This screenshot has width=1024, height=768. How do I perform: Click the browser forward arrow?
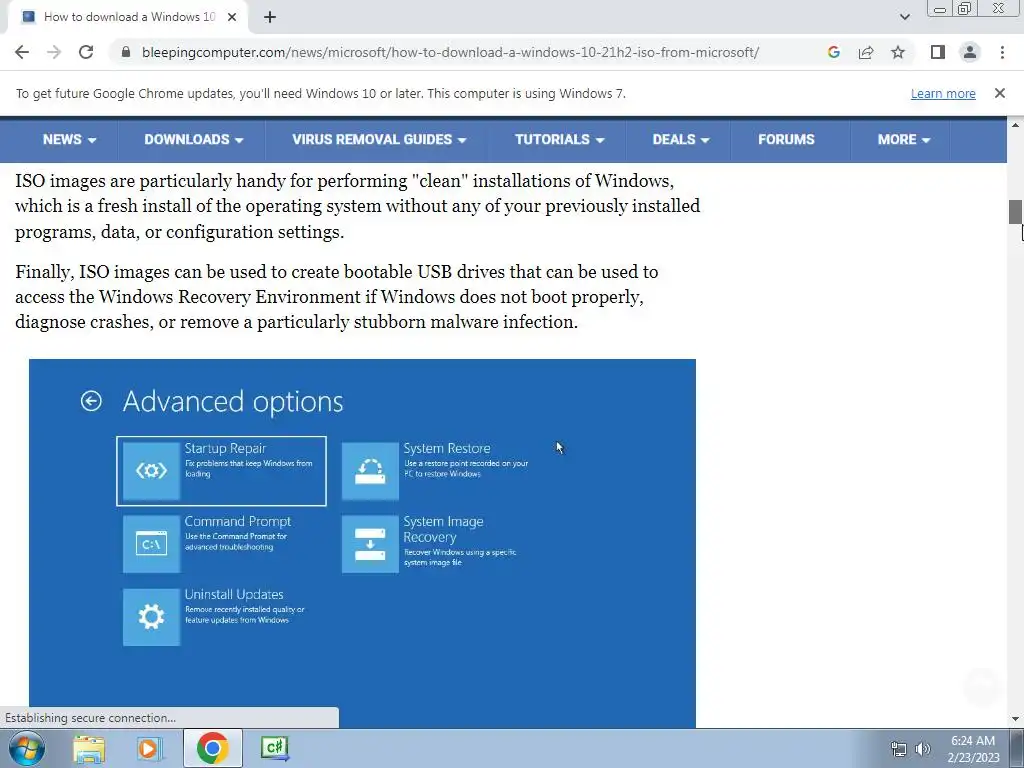(x=54, y=52)
